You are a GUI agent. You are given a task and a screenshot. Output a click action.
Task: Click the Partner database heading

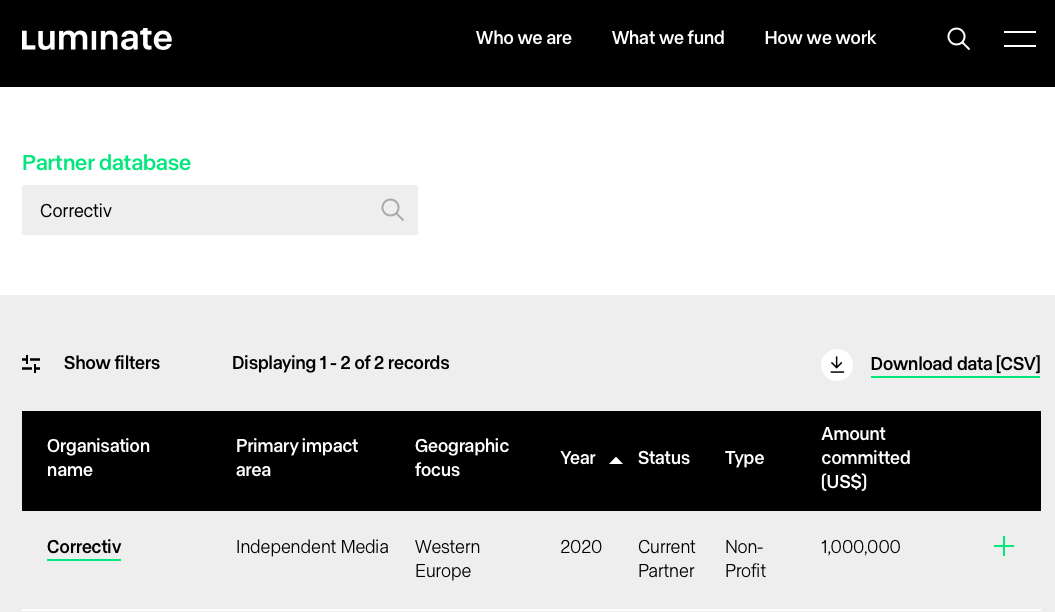pos(106,163)
